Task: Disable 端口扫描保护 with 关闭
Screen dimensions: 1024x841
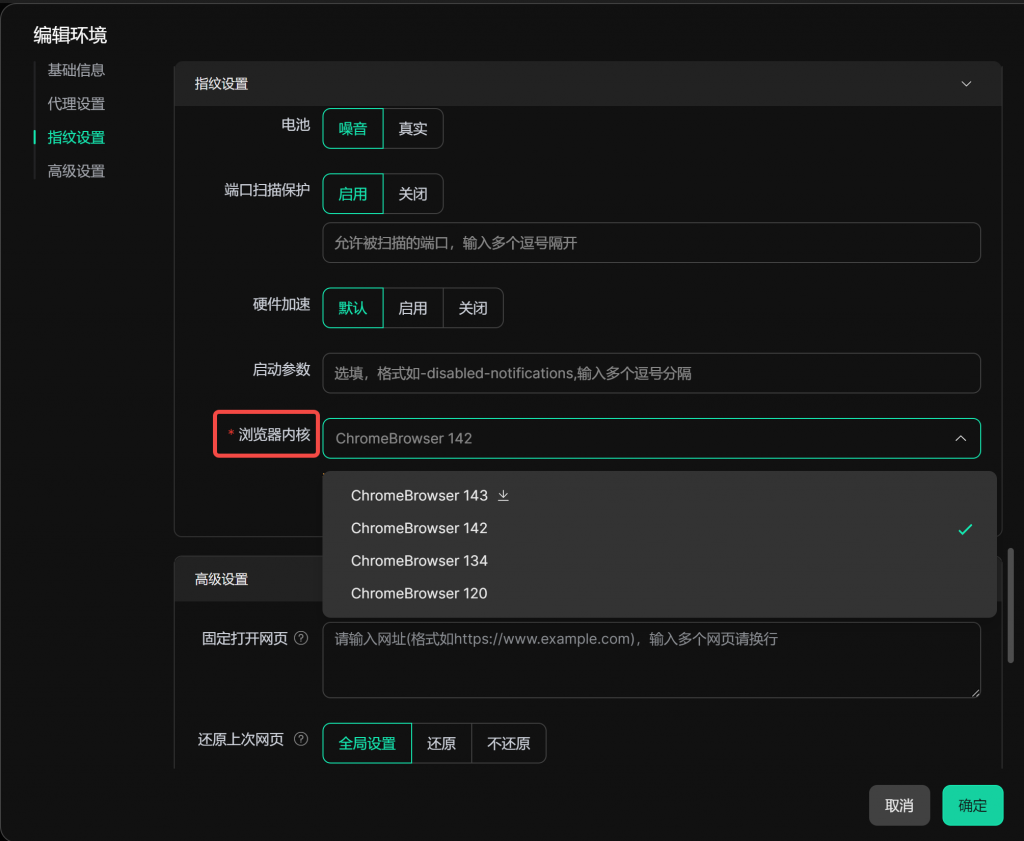Action: pos(413,194)
